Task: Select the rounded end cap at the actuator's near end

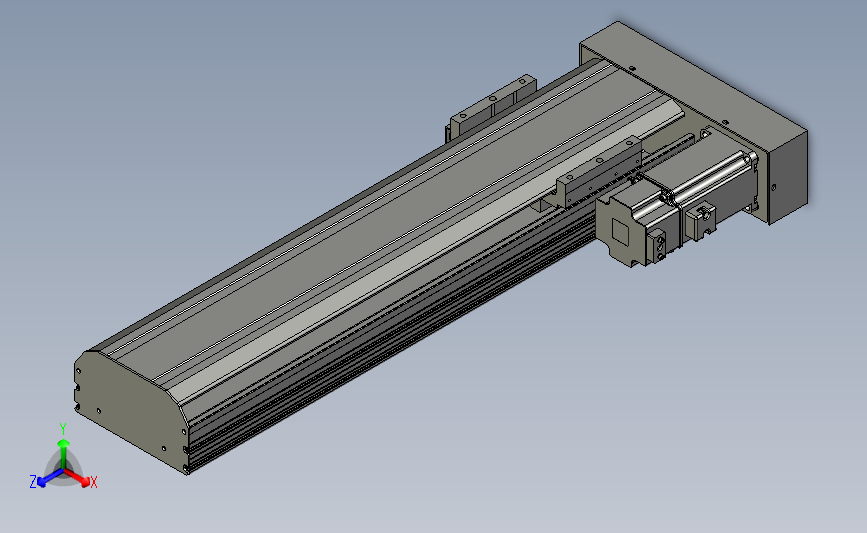Action: (130, 412)
